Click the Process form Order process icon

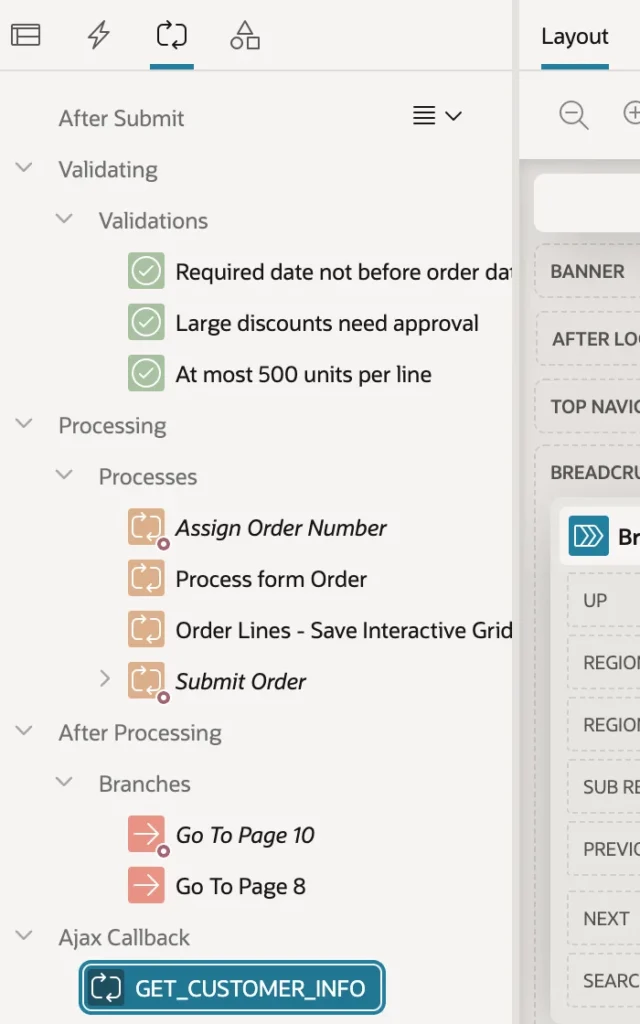(x=146, y=578)
